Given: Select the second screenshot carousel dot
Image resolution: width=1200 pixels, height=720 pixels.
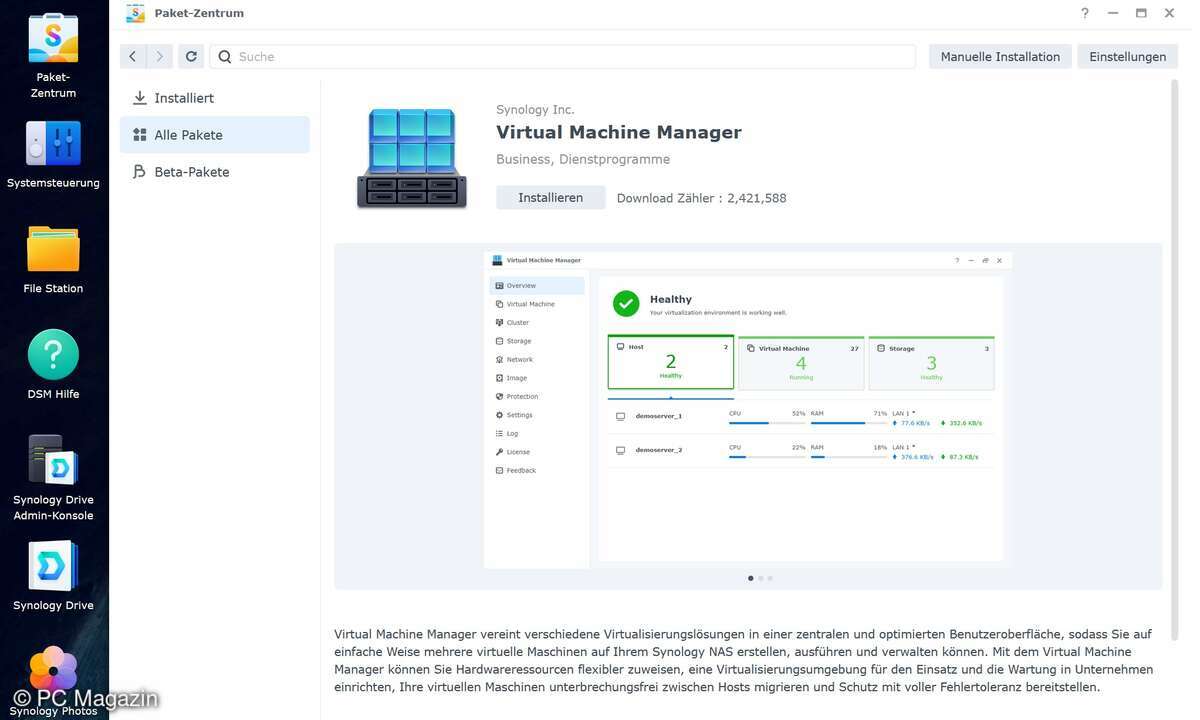Looking at the screenshot, I should [x=760, y=578].
